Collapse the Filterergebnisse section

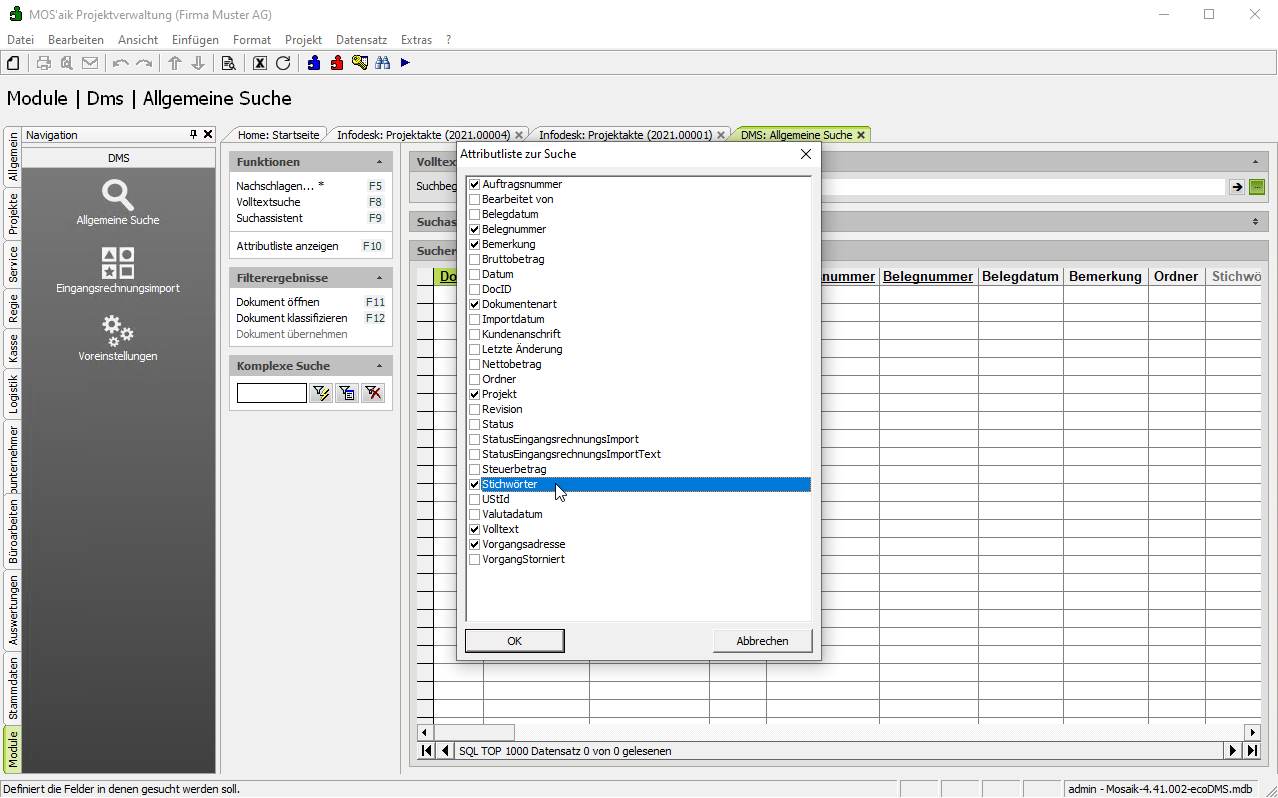[x=379, y=278]
